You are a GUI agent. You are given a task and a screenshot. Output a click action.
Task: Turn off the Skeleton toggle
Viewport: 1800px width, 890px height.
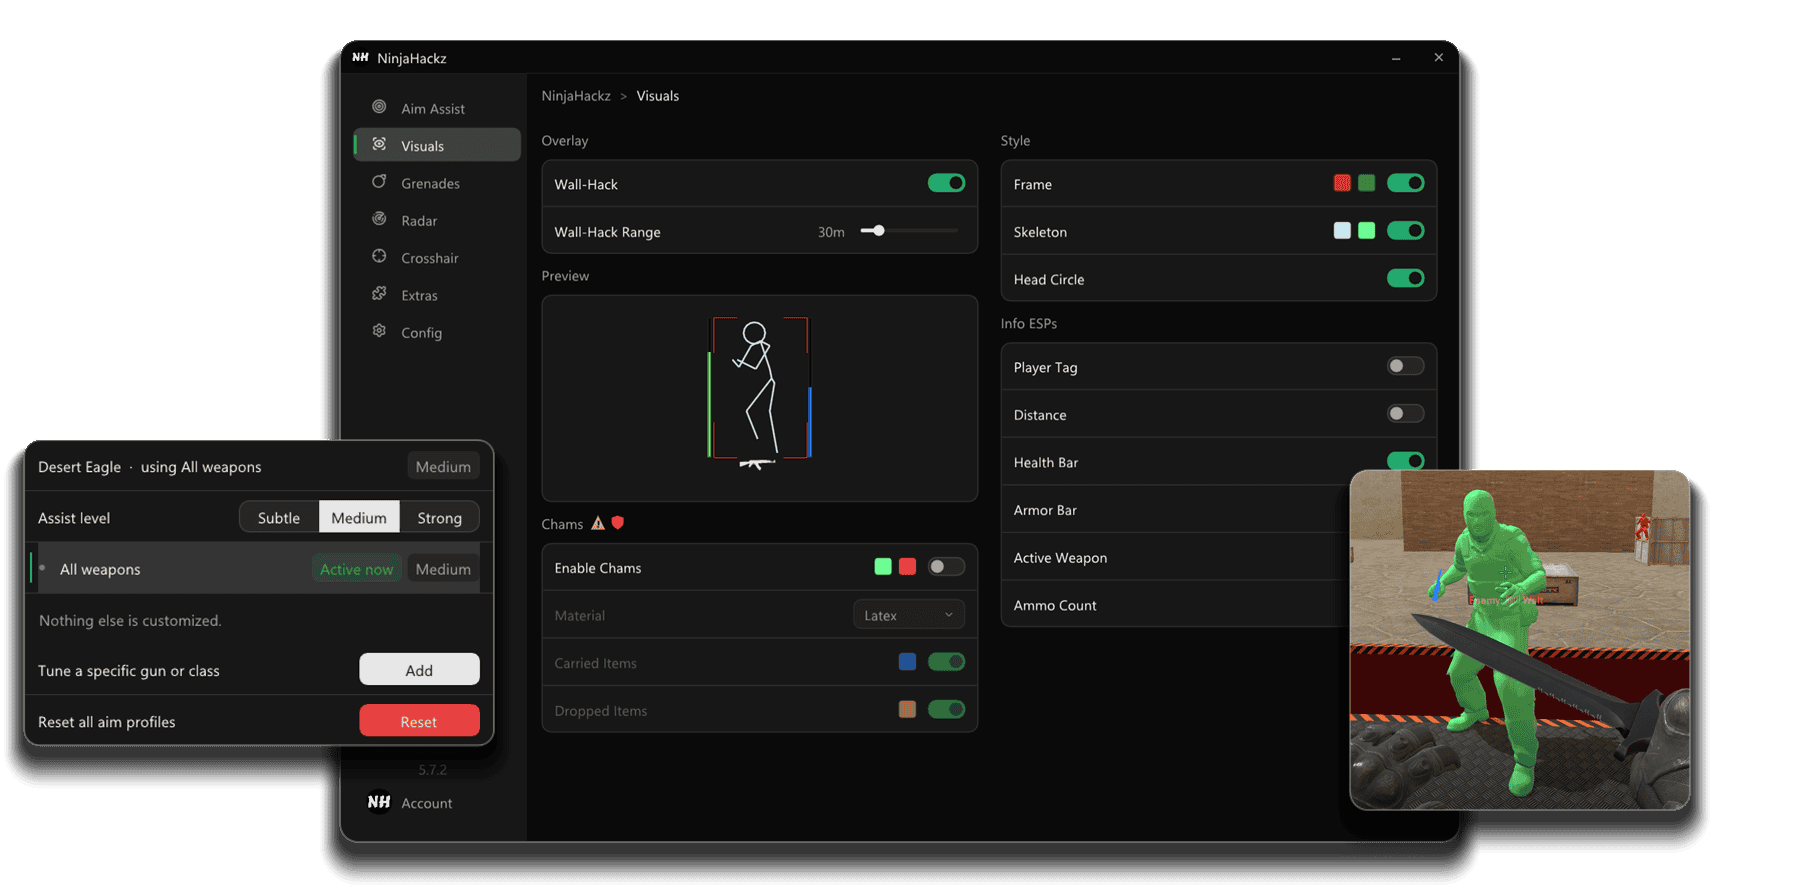click(x=1405, y=231)
